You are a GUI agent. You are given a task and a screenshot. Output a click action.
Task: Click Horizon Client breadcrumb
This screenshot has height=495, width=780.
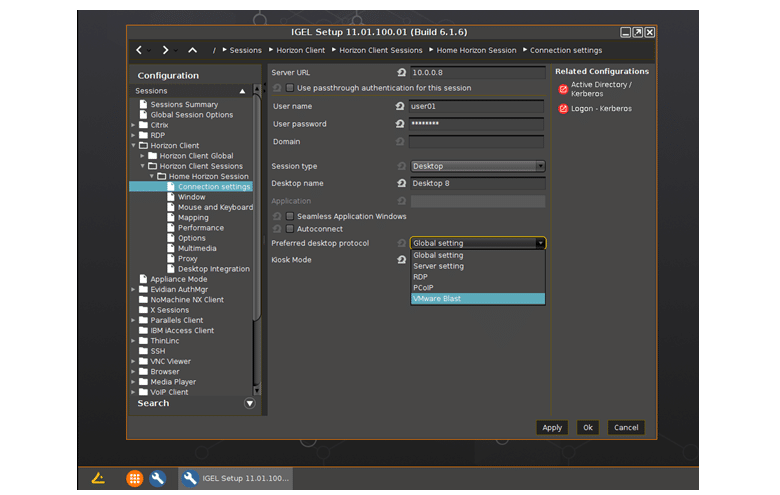click(x=300, y=50)
